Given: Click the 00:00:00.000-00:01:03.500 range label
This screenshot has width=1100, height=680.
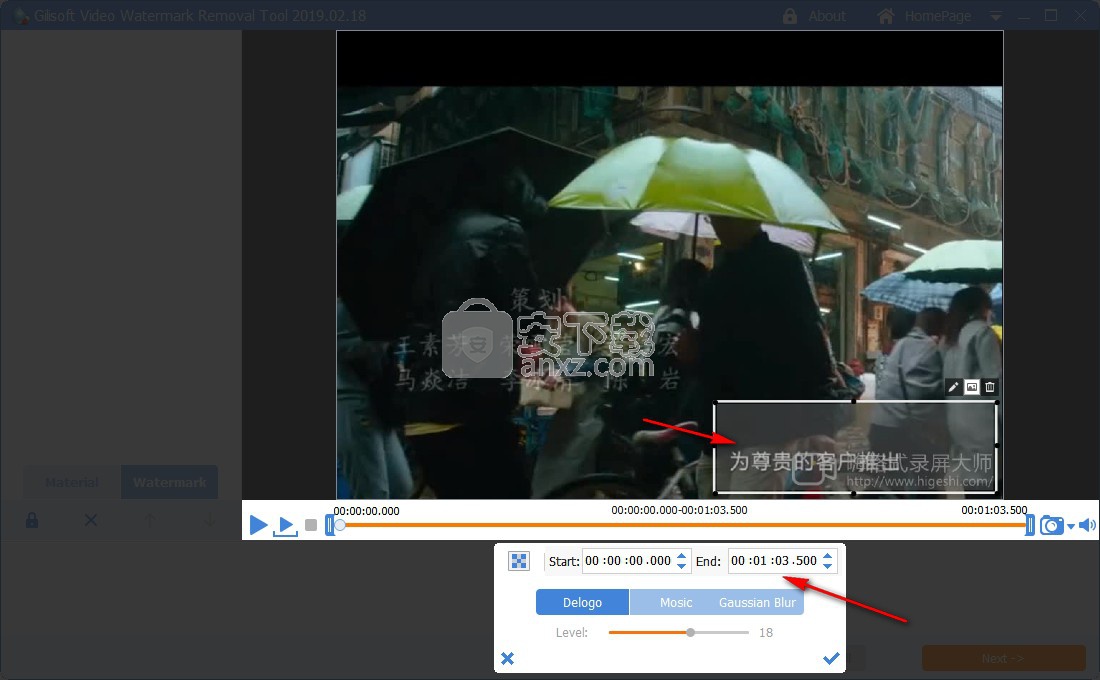Looking at the screenshot, I should click(679, 510).
